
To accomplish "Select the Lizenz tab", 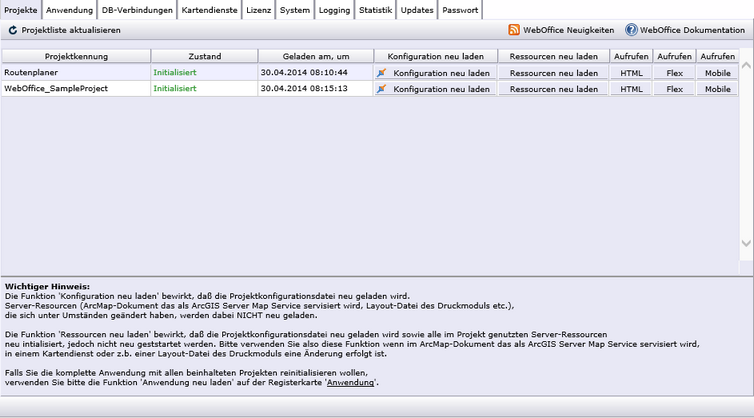I will (x=259, y=10).
